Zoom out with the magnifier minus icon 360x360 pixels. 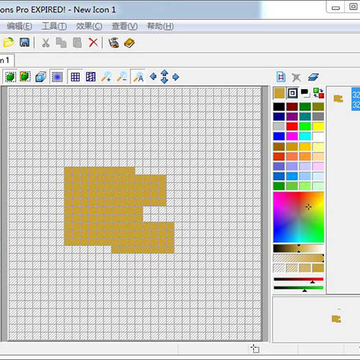[x=121, y=77]
